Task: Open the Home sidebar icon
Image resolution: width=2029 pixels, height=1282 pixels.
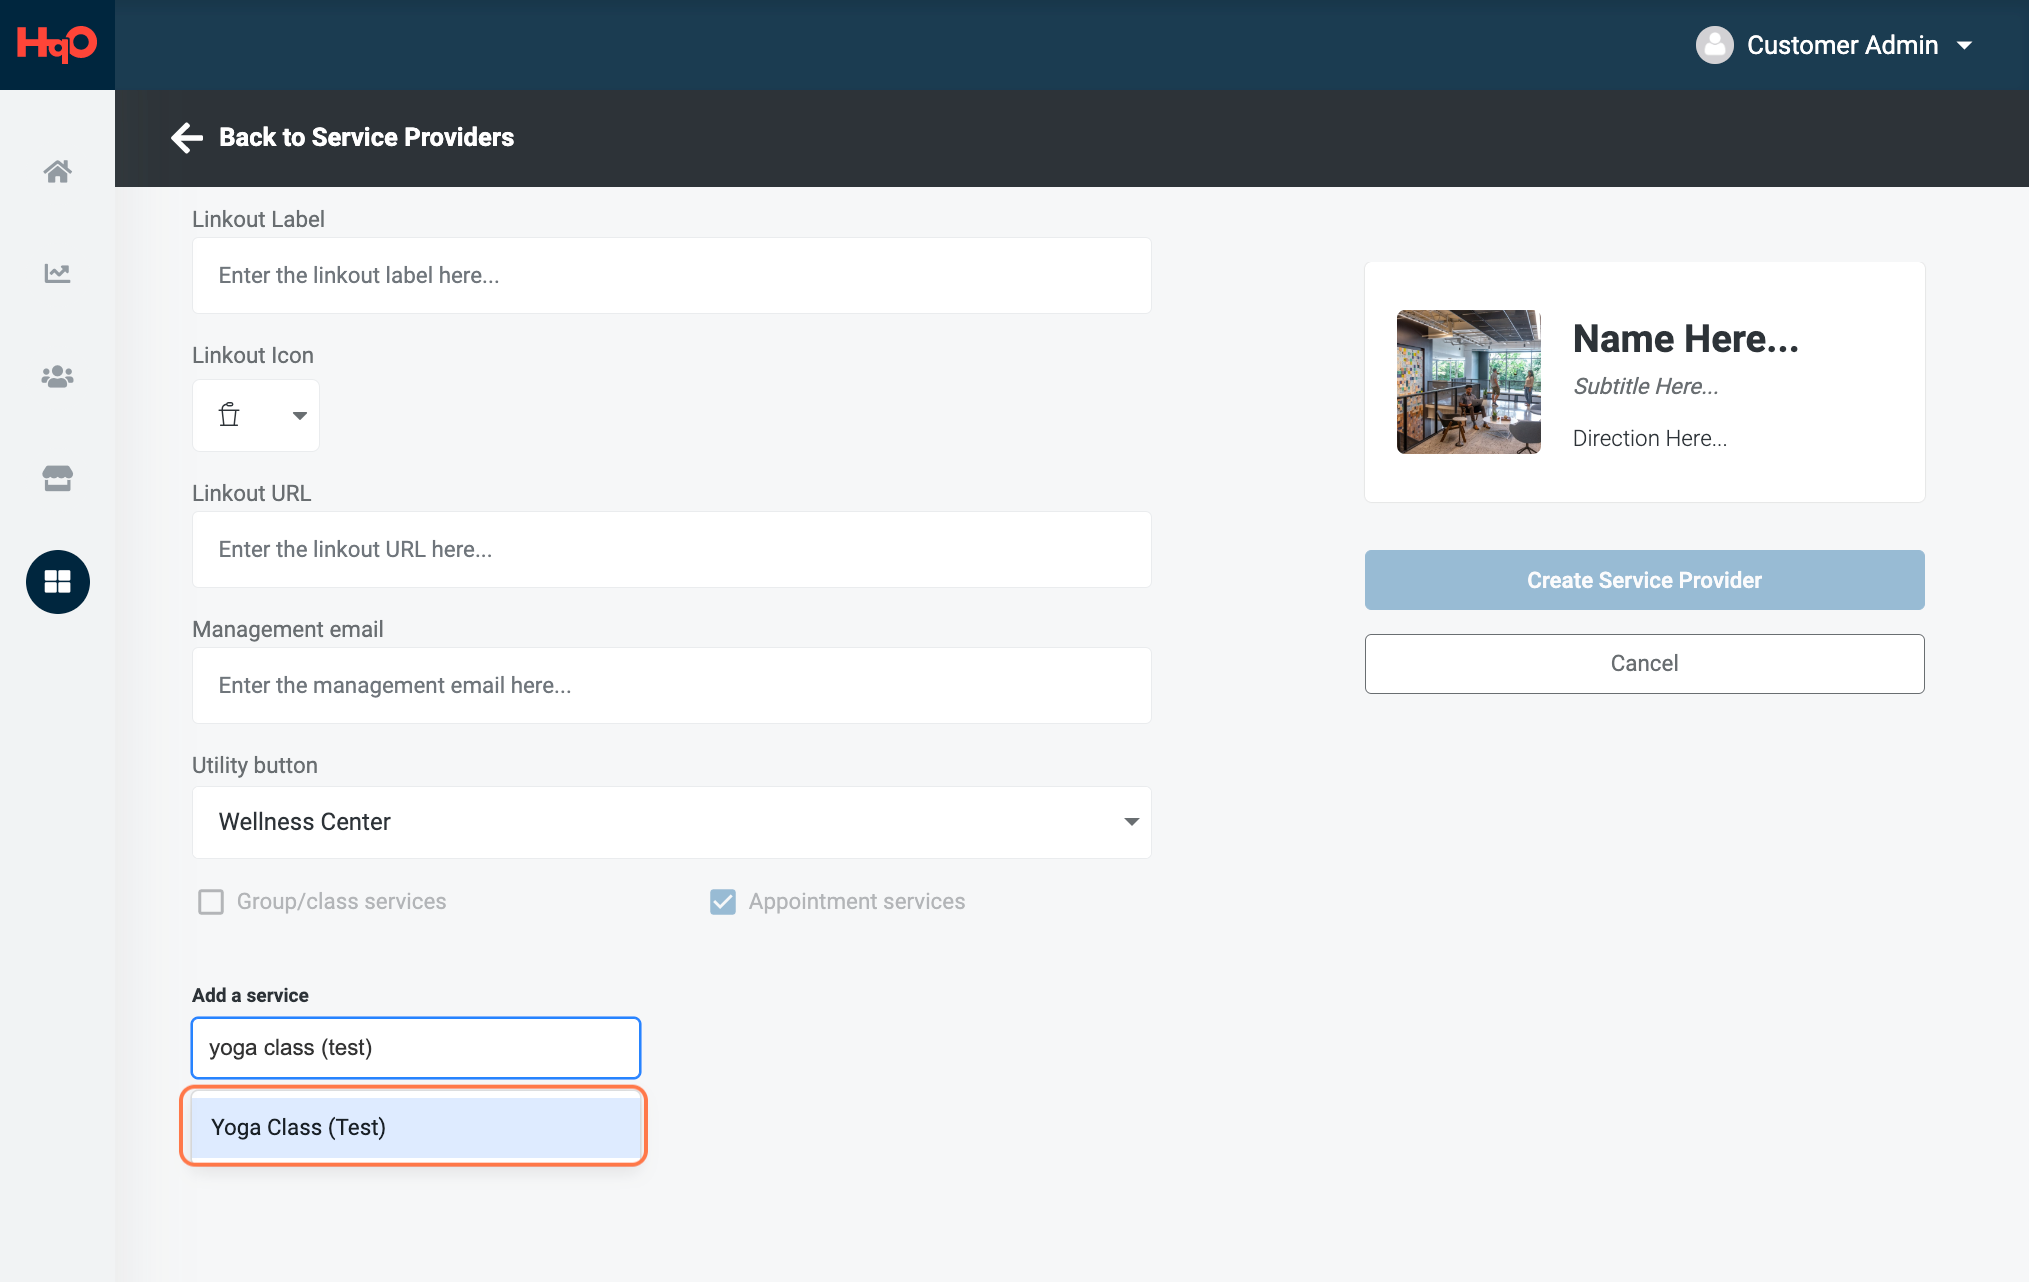Action: (x=57, y=171)
